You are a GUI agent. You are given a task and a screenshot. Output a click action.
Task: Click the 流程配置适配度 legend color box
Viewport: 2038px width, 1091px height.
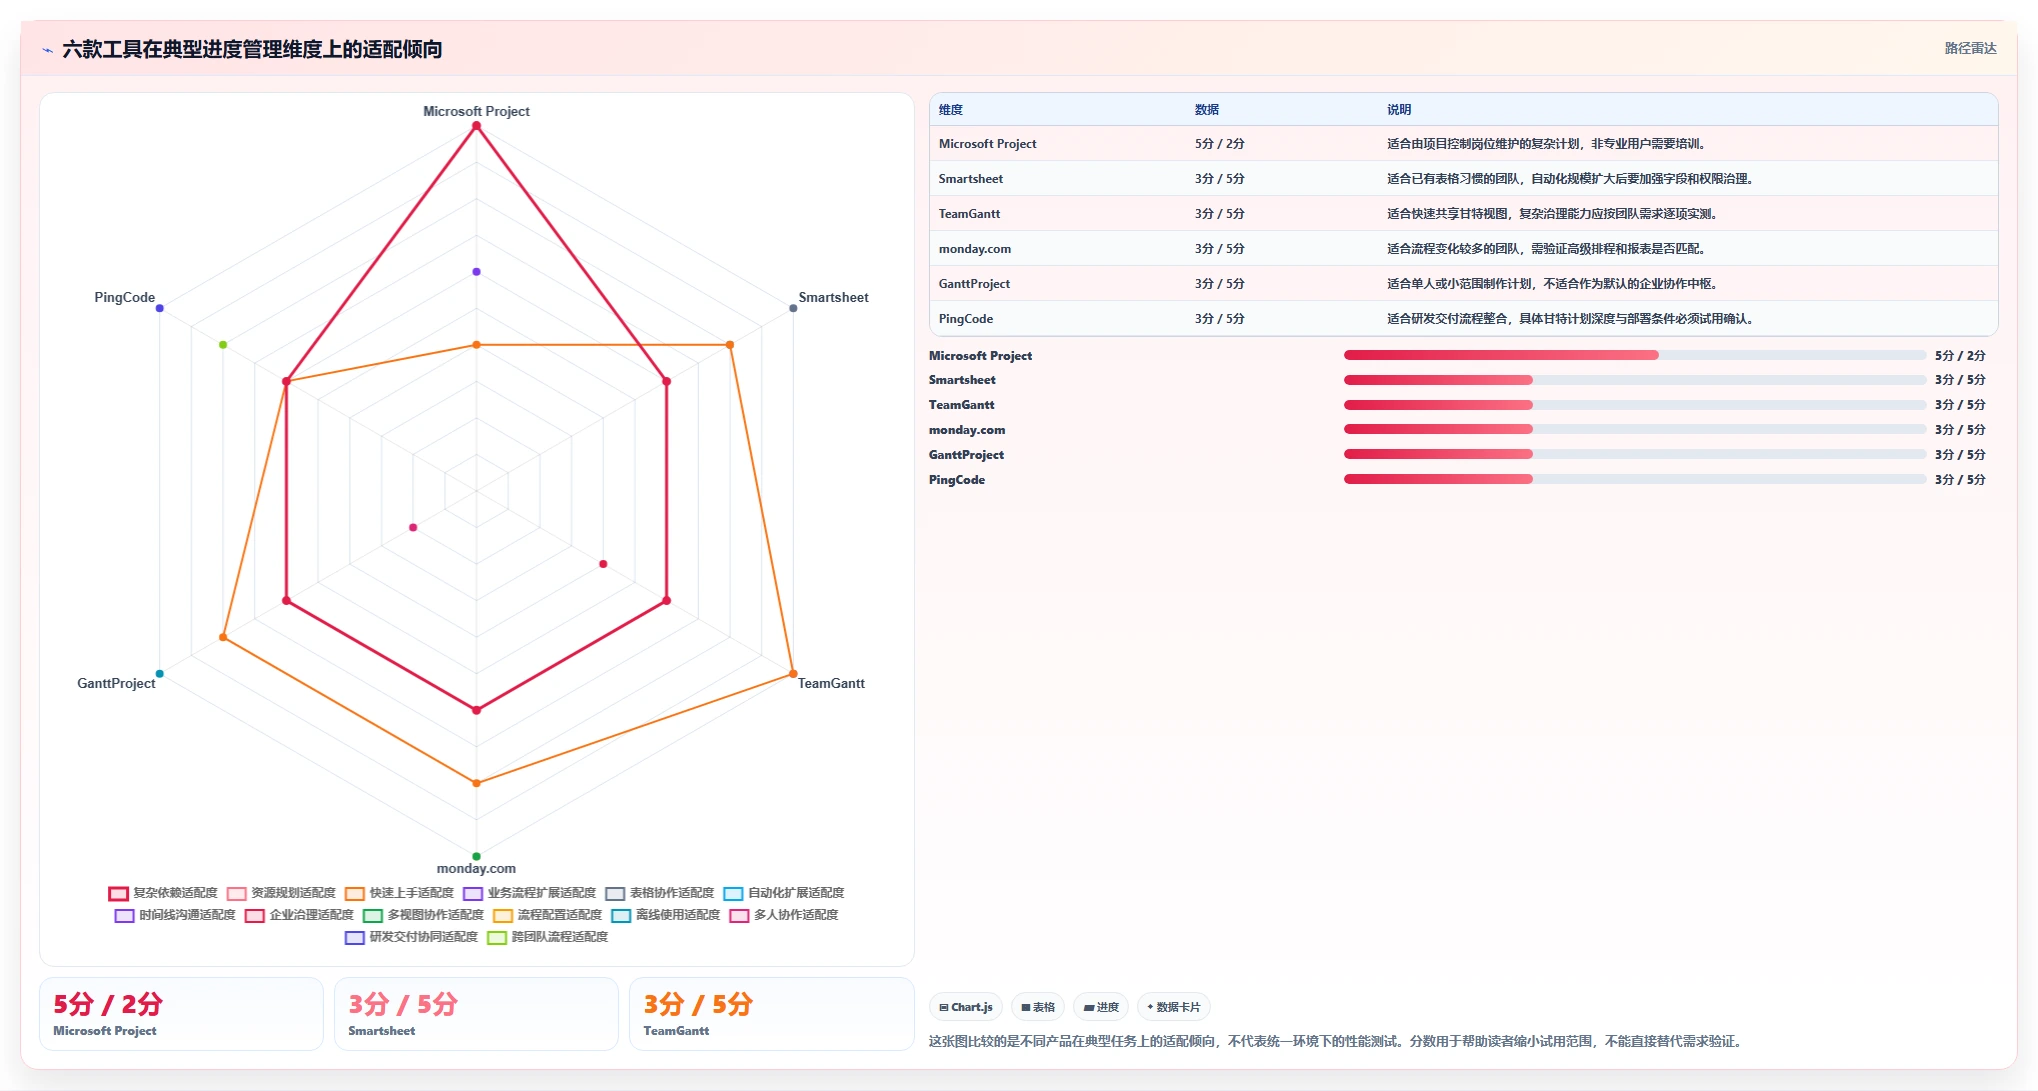click(502, 915)
